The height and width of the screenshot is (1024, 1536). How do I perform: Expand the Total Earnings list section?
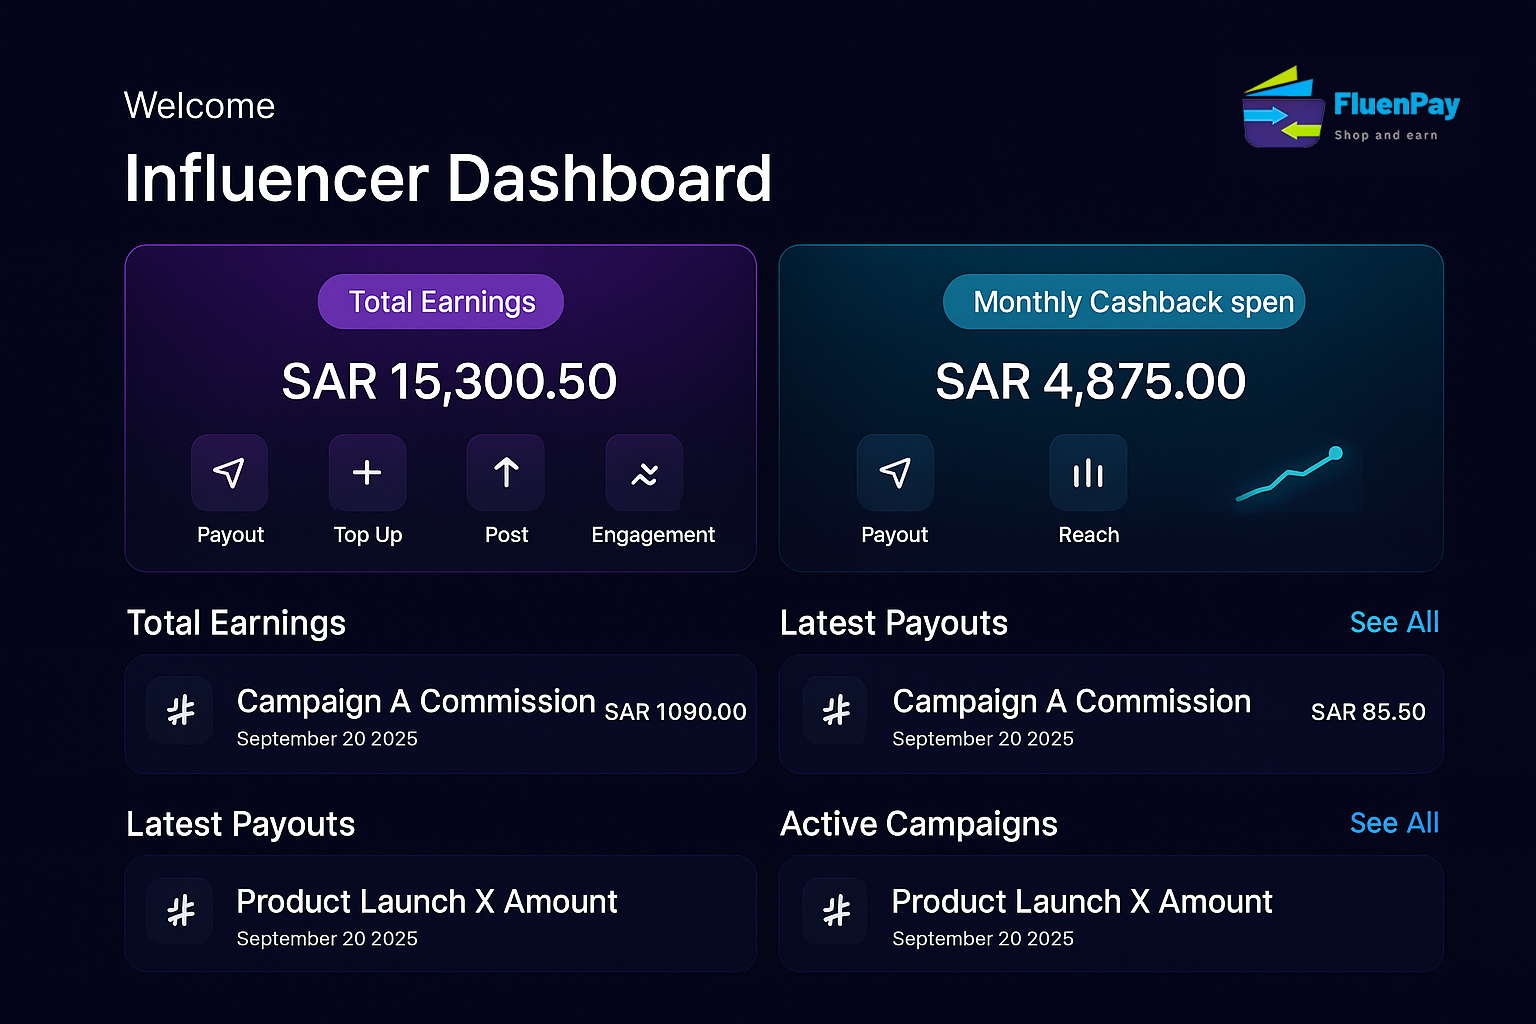[x=235, y=623]
